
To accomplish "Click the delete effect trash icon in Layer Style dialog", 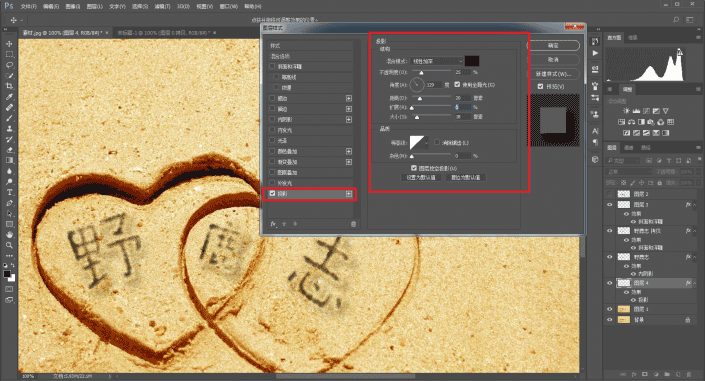I will [353, 224].
